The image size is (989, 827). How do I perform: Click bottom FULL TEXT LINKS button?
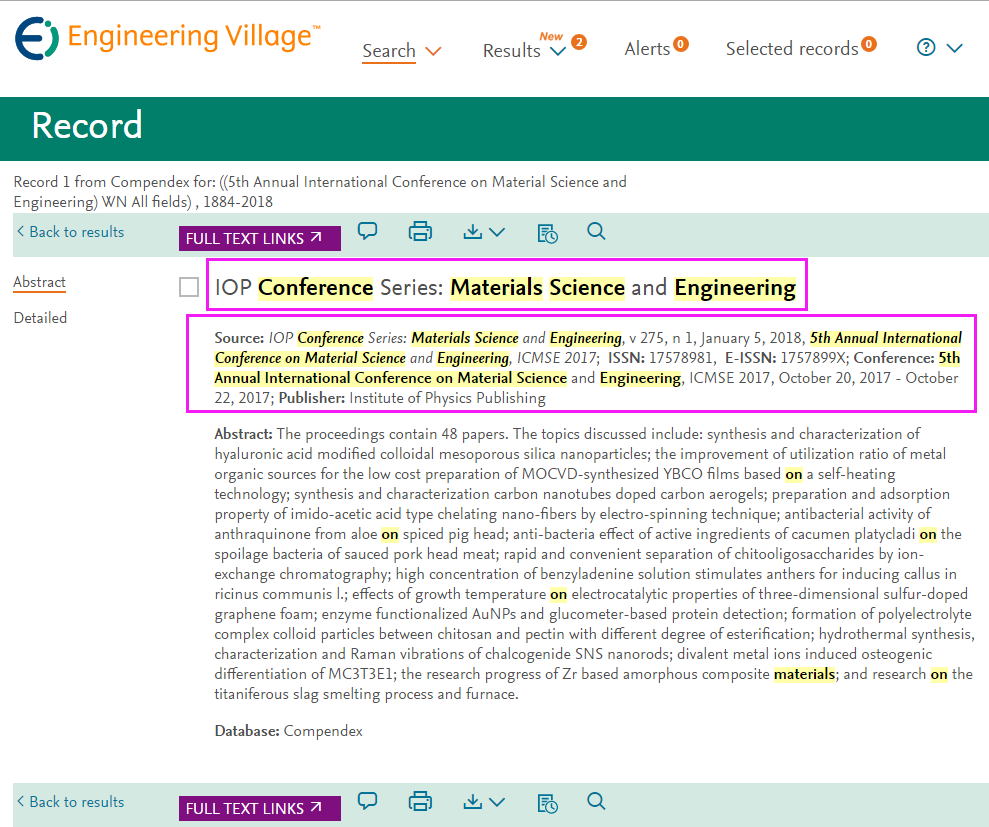coord(260,809)
